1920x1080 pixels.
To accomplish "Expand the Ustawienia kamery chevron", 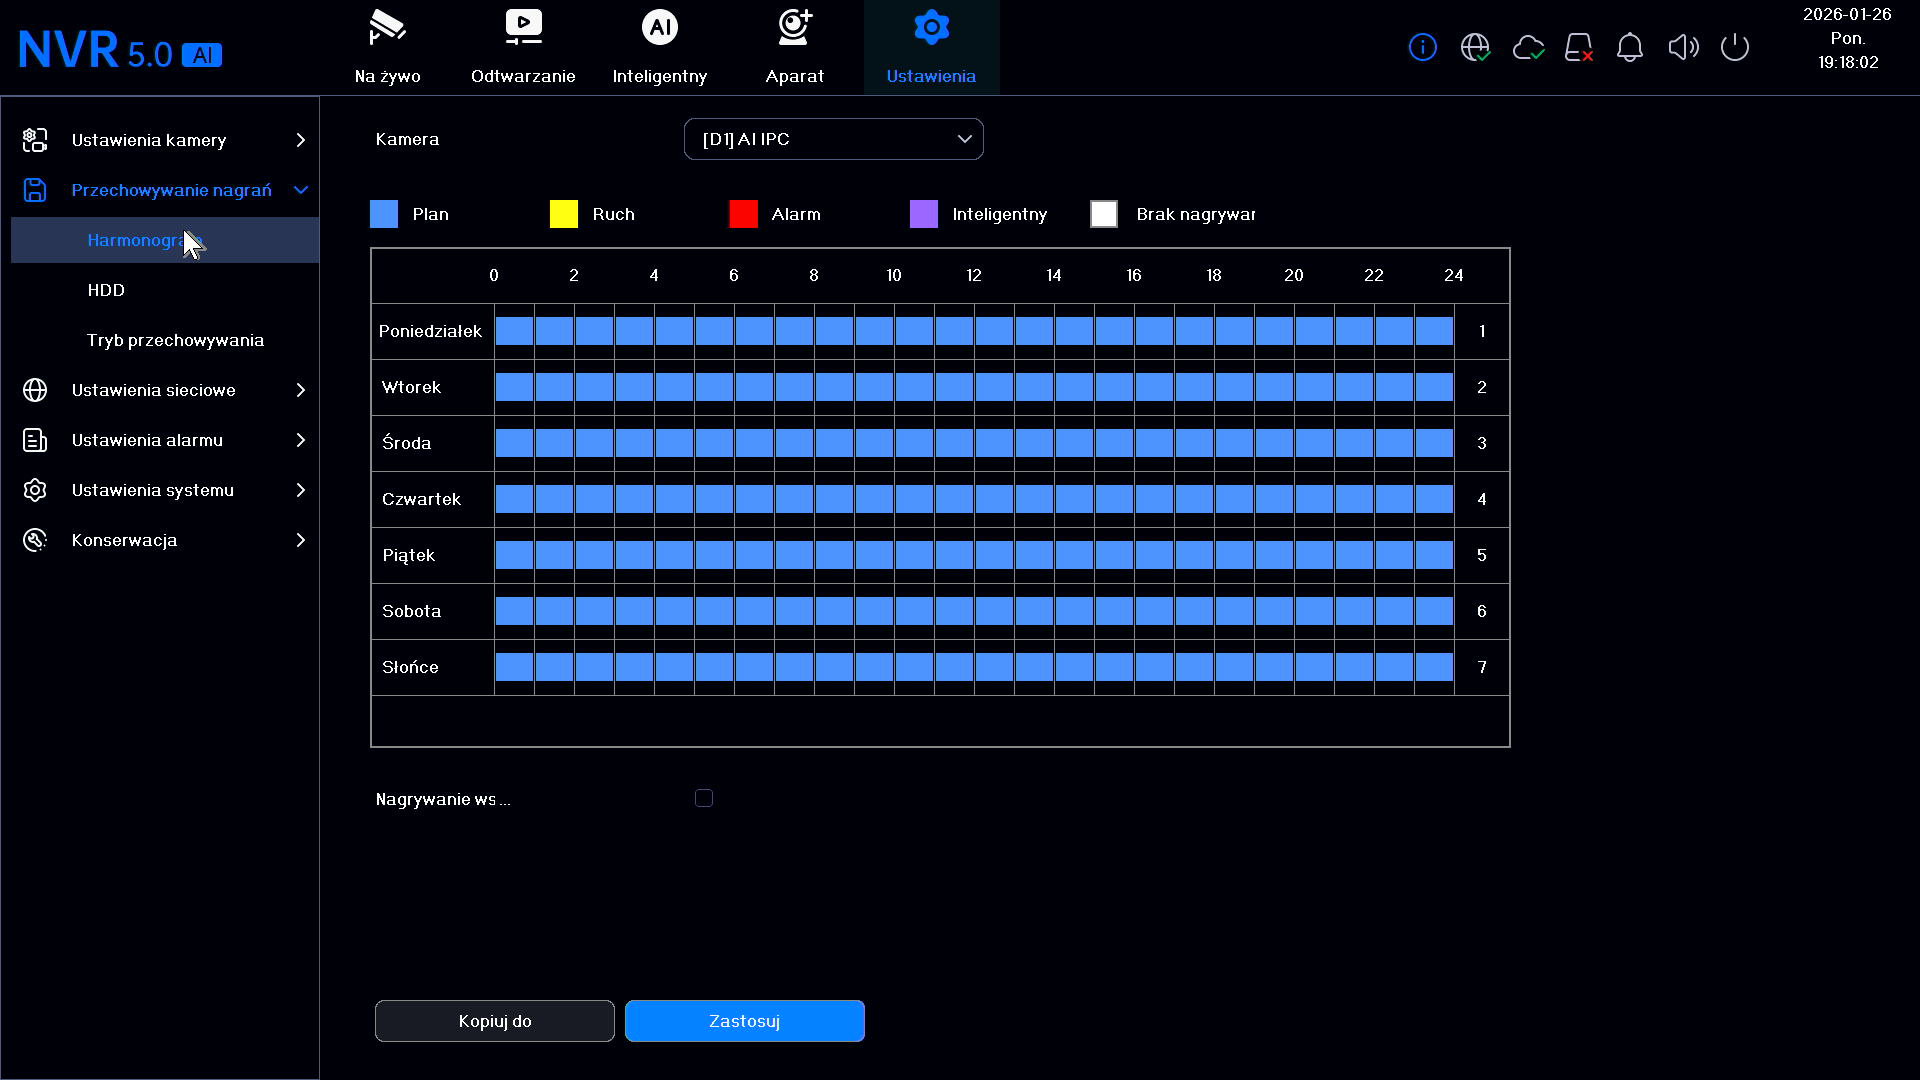I will 300,140.
